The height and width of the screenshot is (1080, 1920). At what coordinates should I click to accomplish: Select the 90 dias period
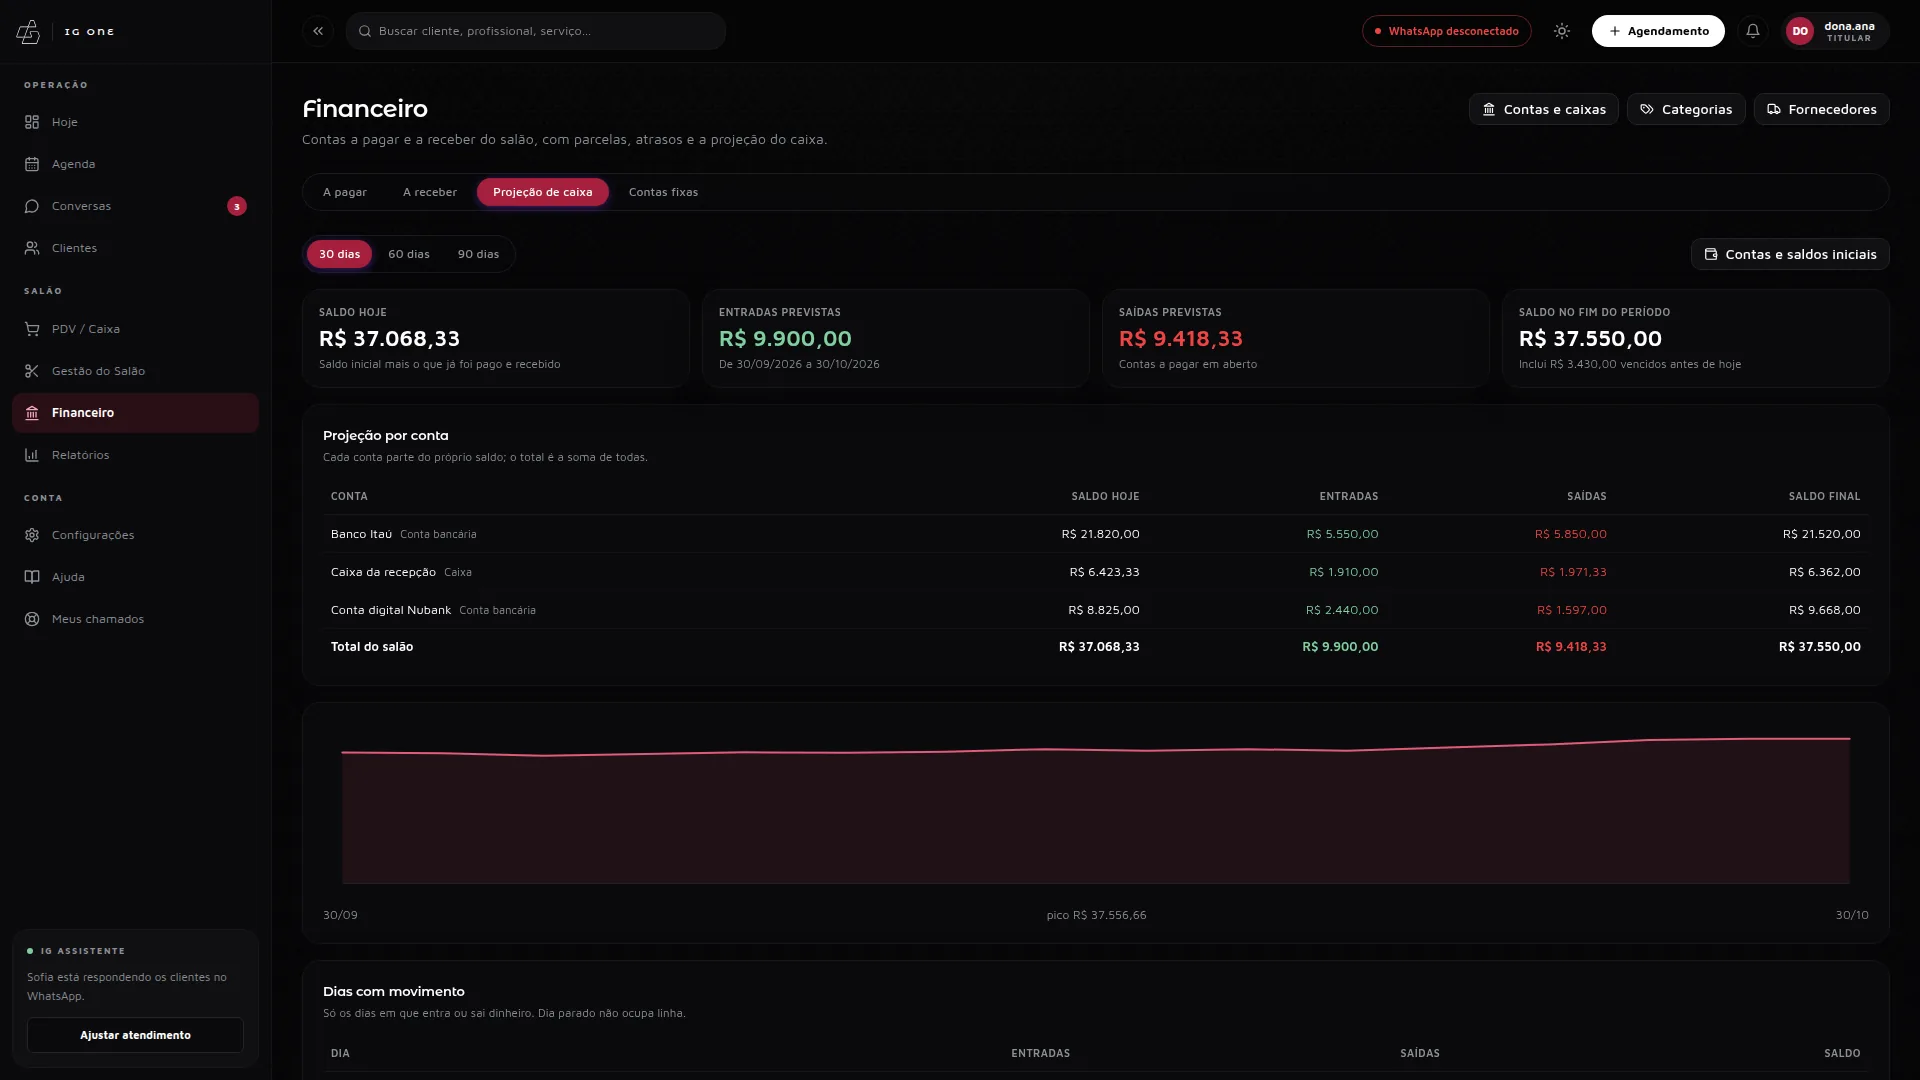tap(478, 254)
